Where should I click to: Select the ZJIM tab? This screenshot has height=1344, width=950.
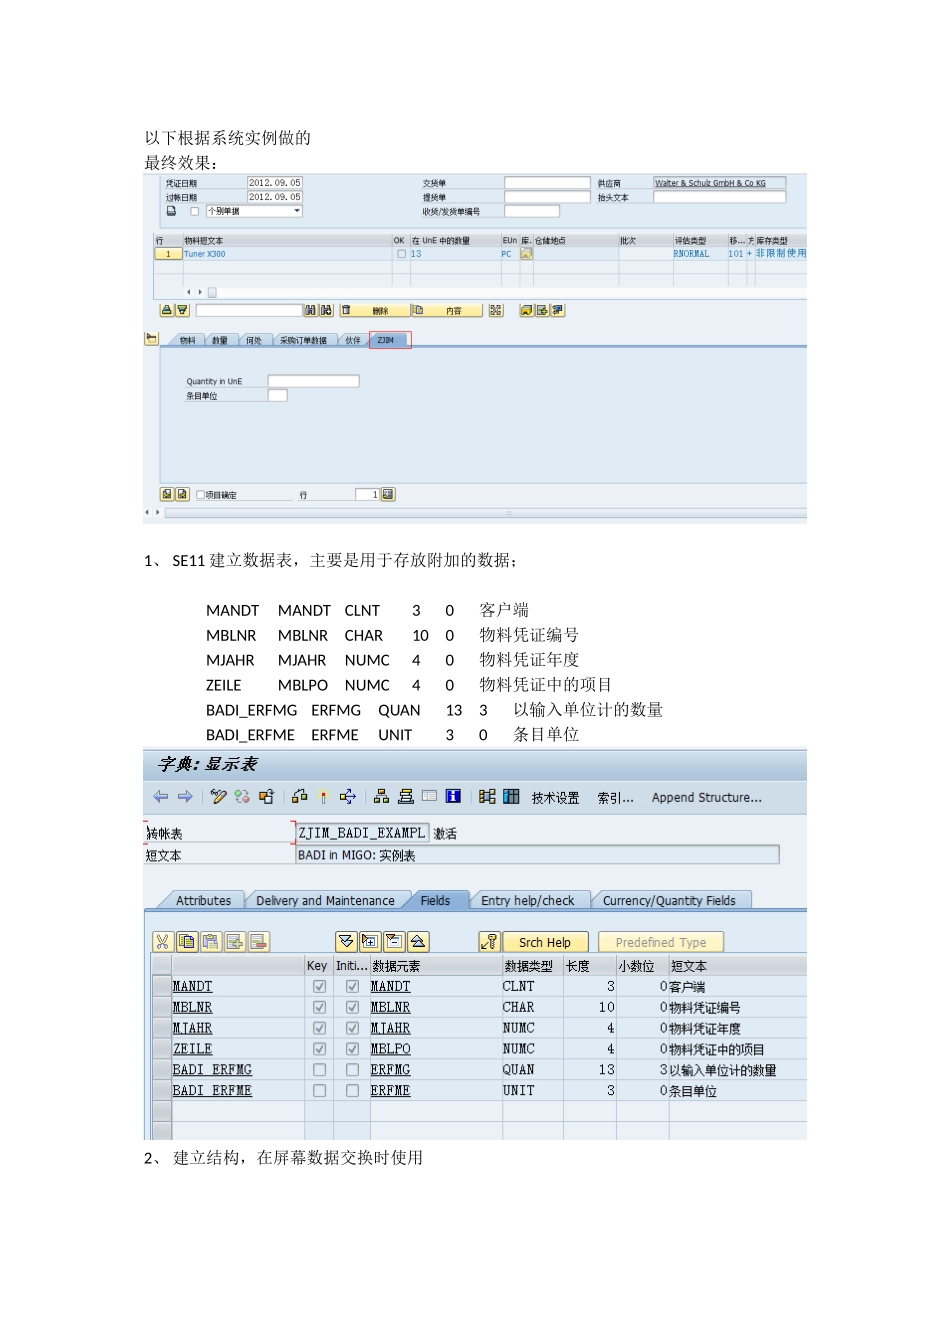point(389,340)
